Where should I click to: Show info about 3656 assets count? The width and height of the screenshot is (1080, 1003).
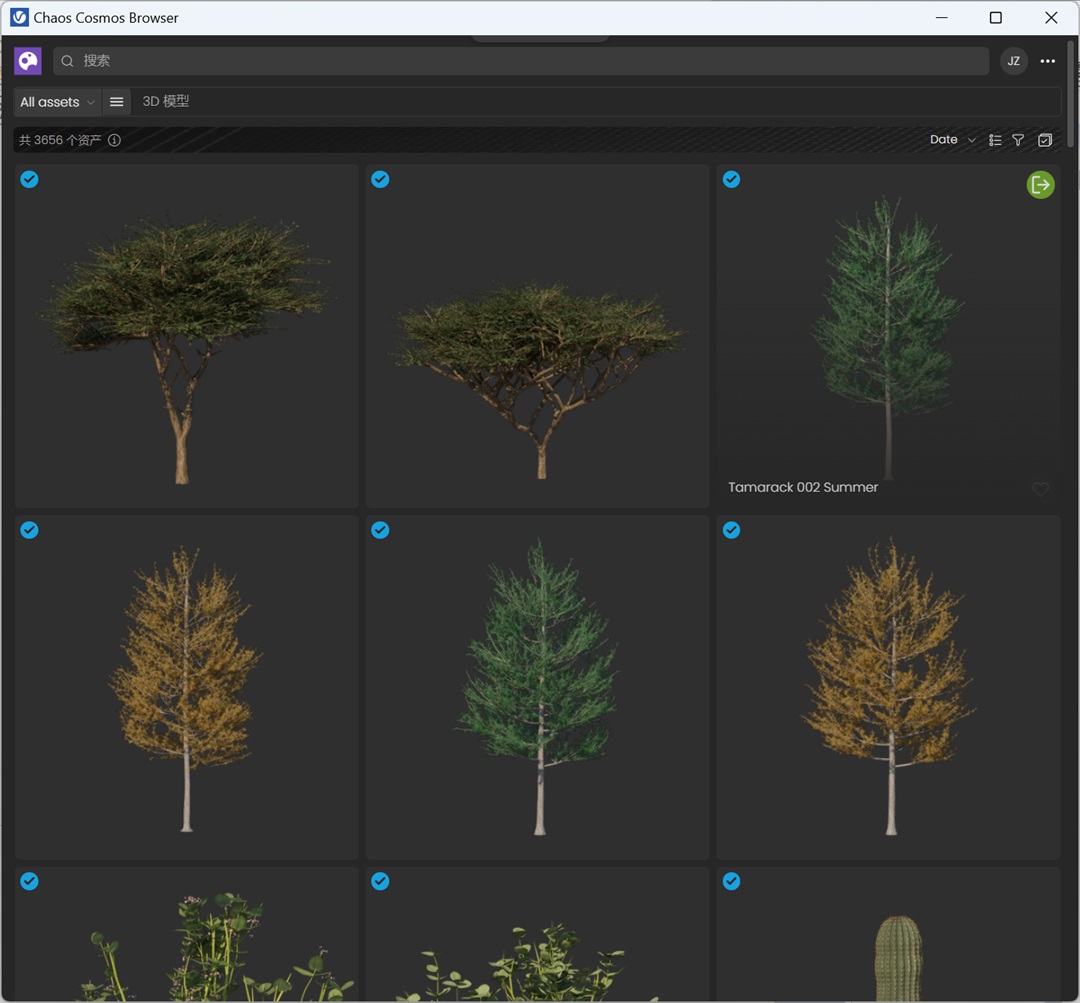114,140
